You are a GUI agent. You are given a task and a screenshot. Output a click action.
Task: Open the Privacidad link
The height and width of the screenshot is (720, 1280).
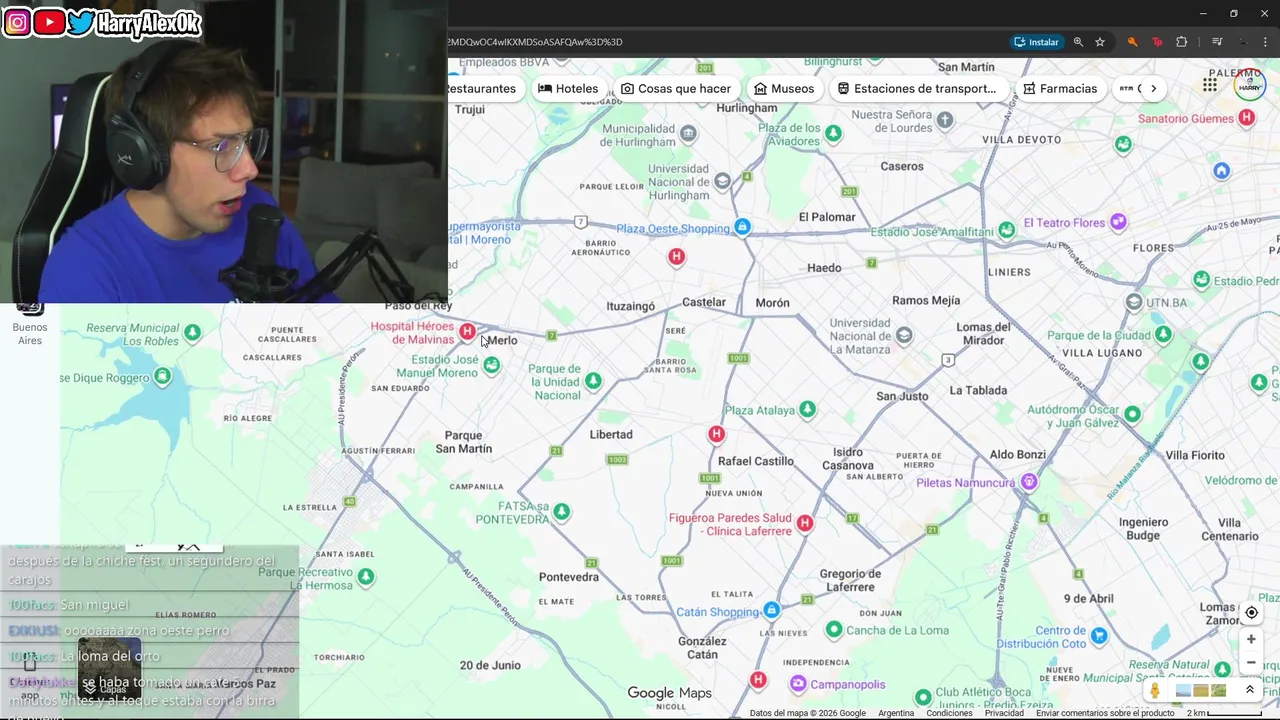(x=1004, y=713)
